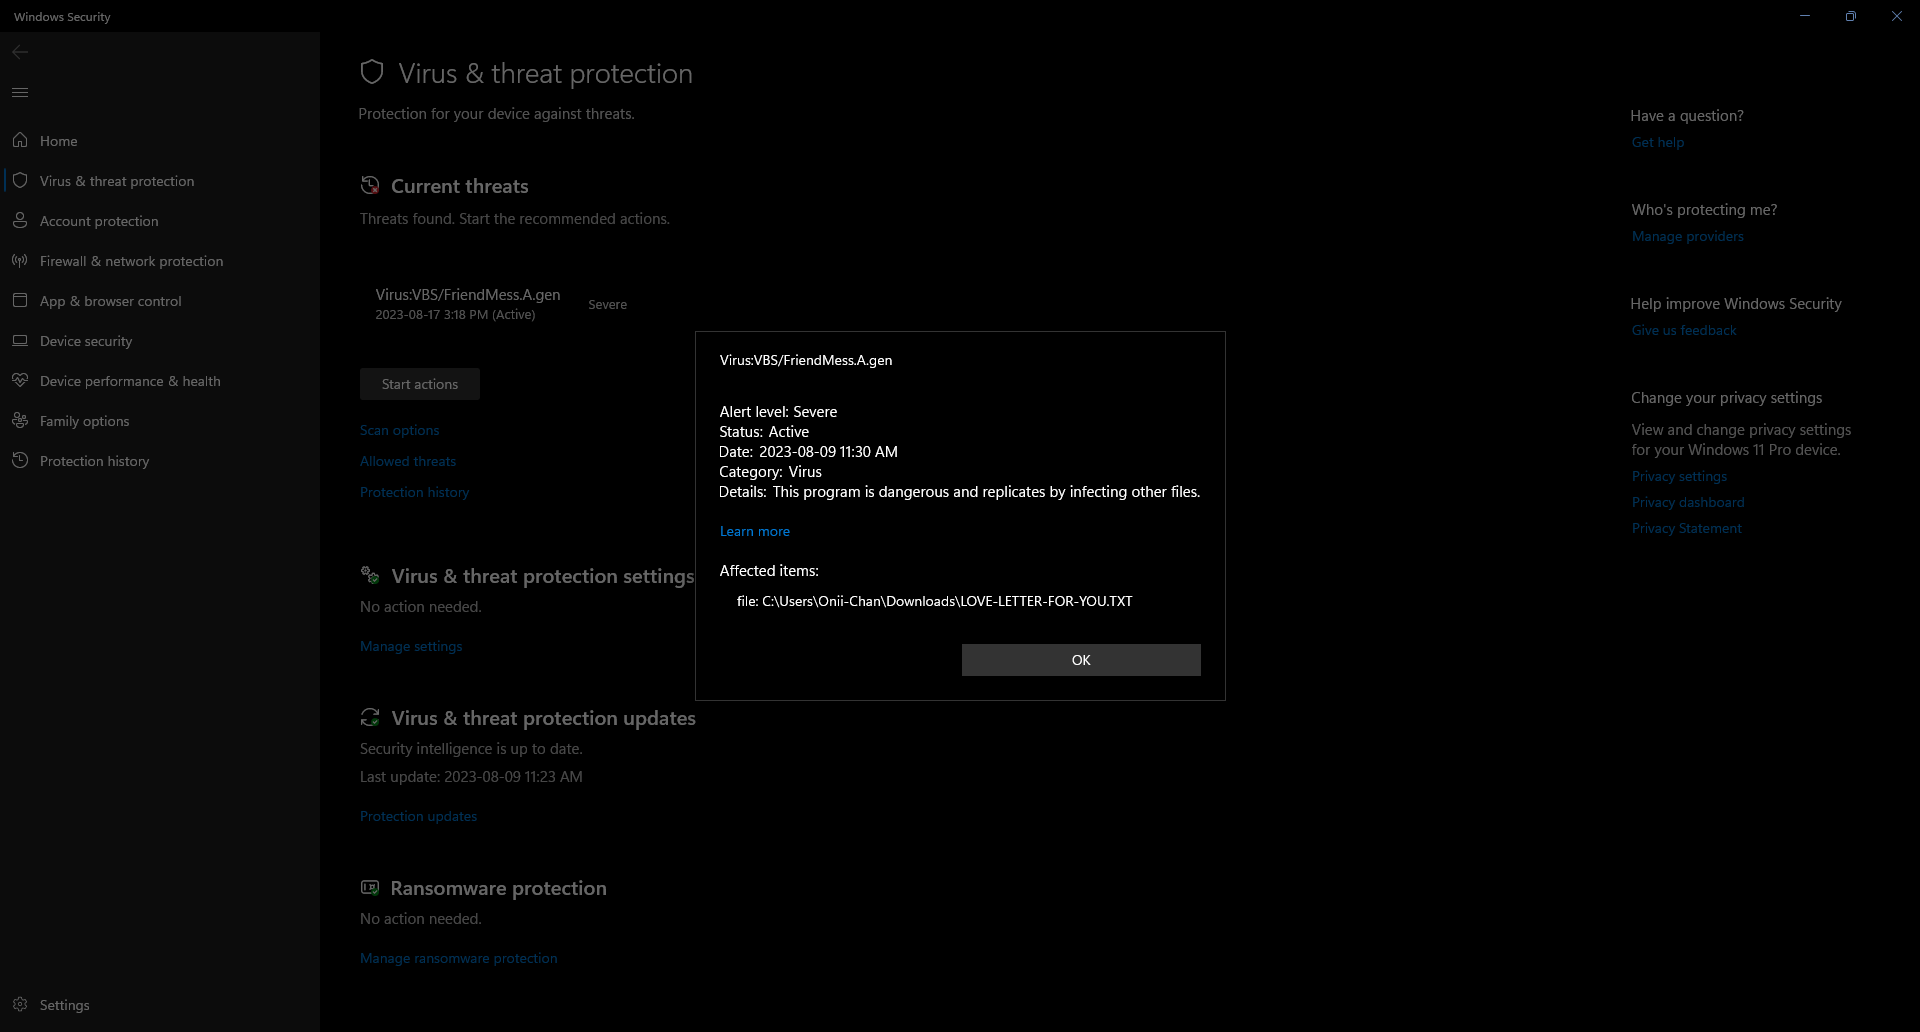Image resolution: width=1920 pixels, height=1032 pixels.
Task: Click the Family options people icon
Action: [x=20, y=421]
